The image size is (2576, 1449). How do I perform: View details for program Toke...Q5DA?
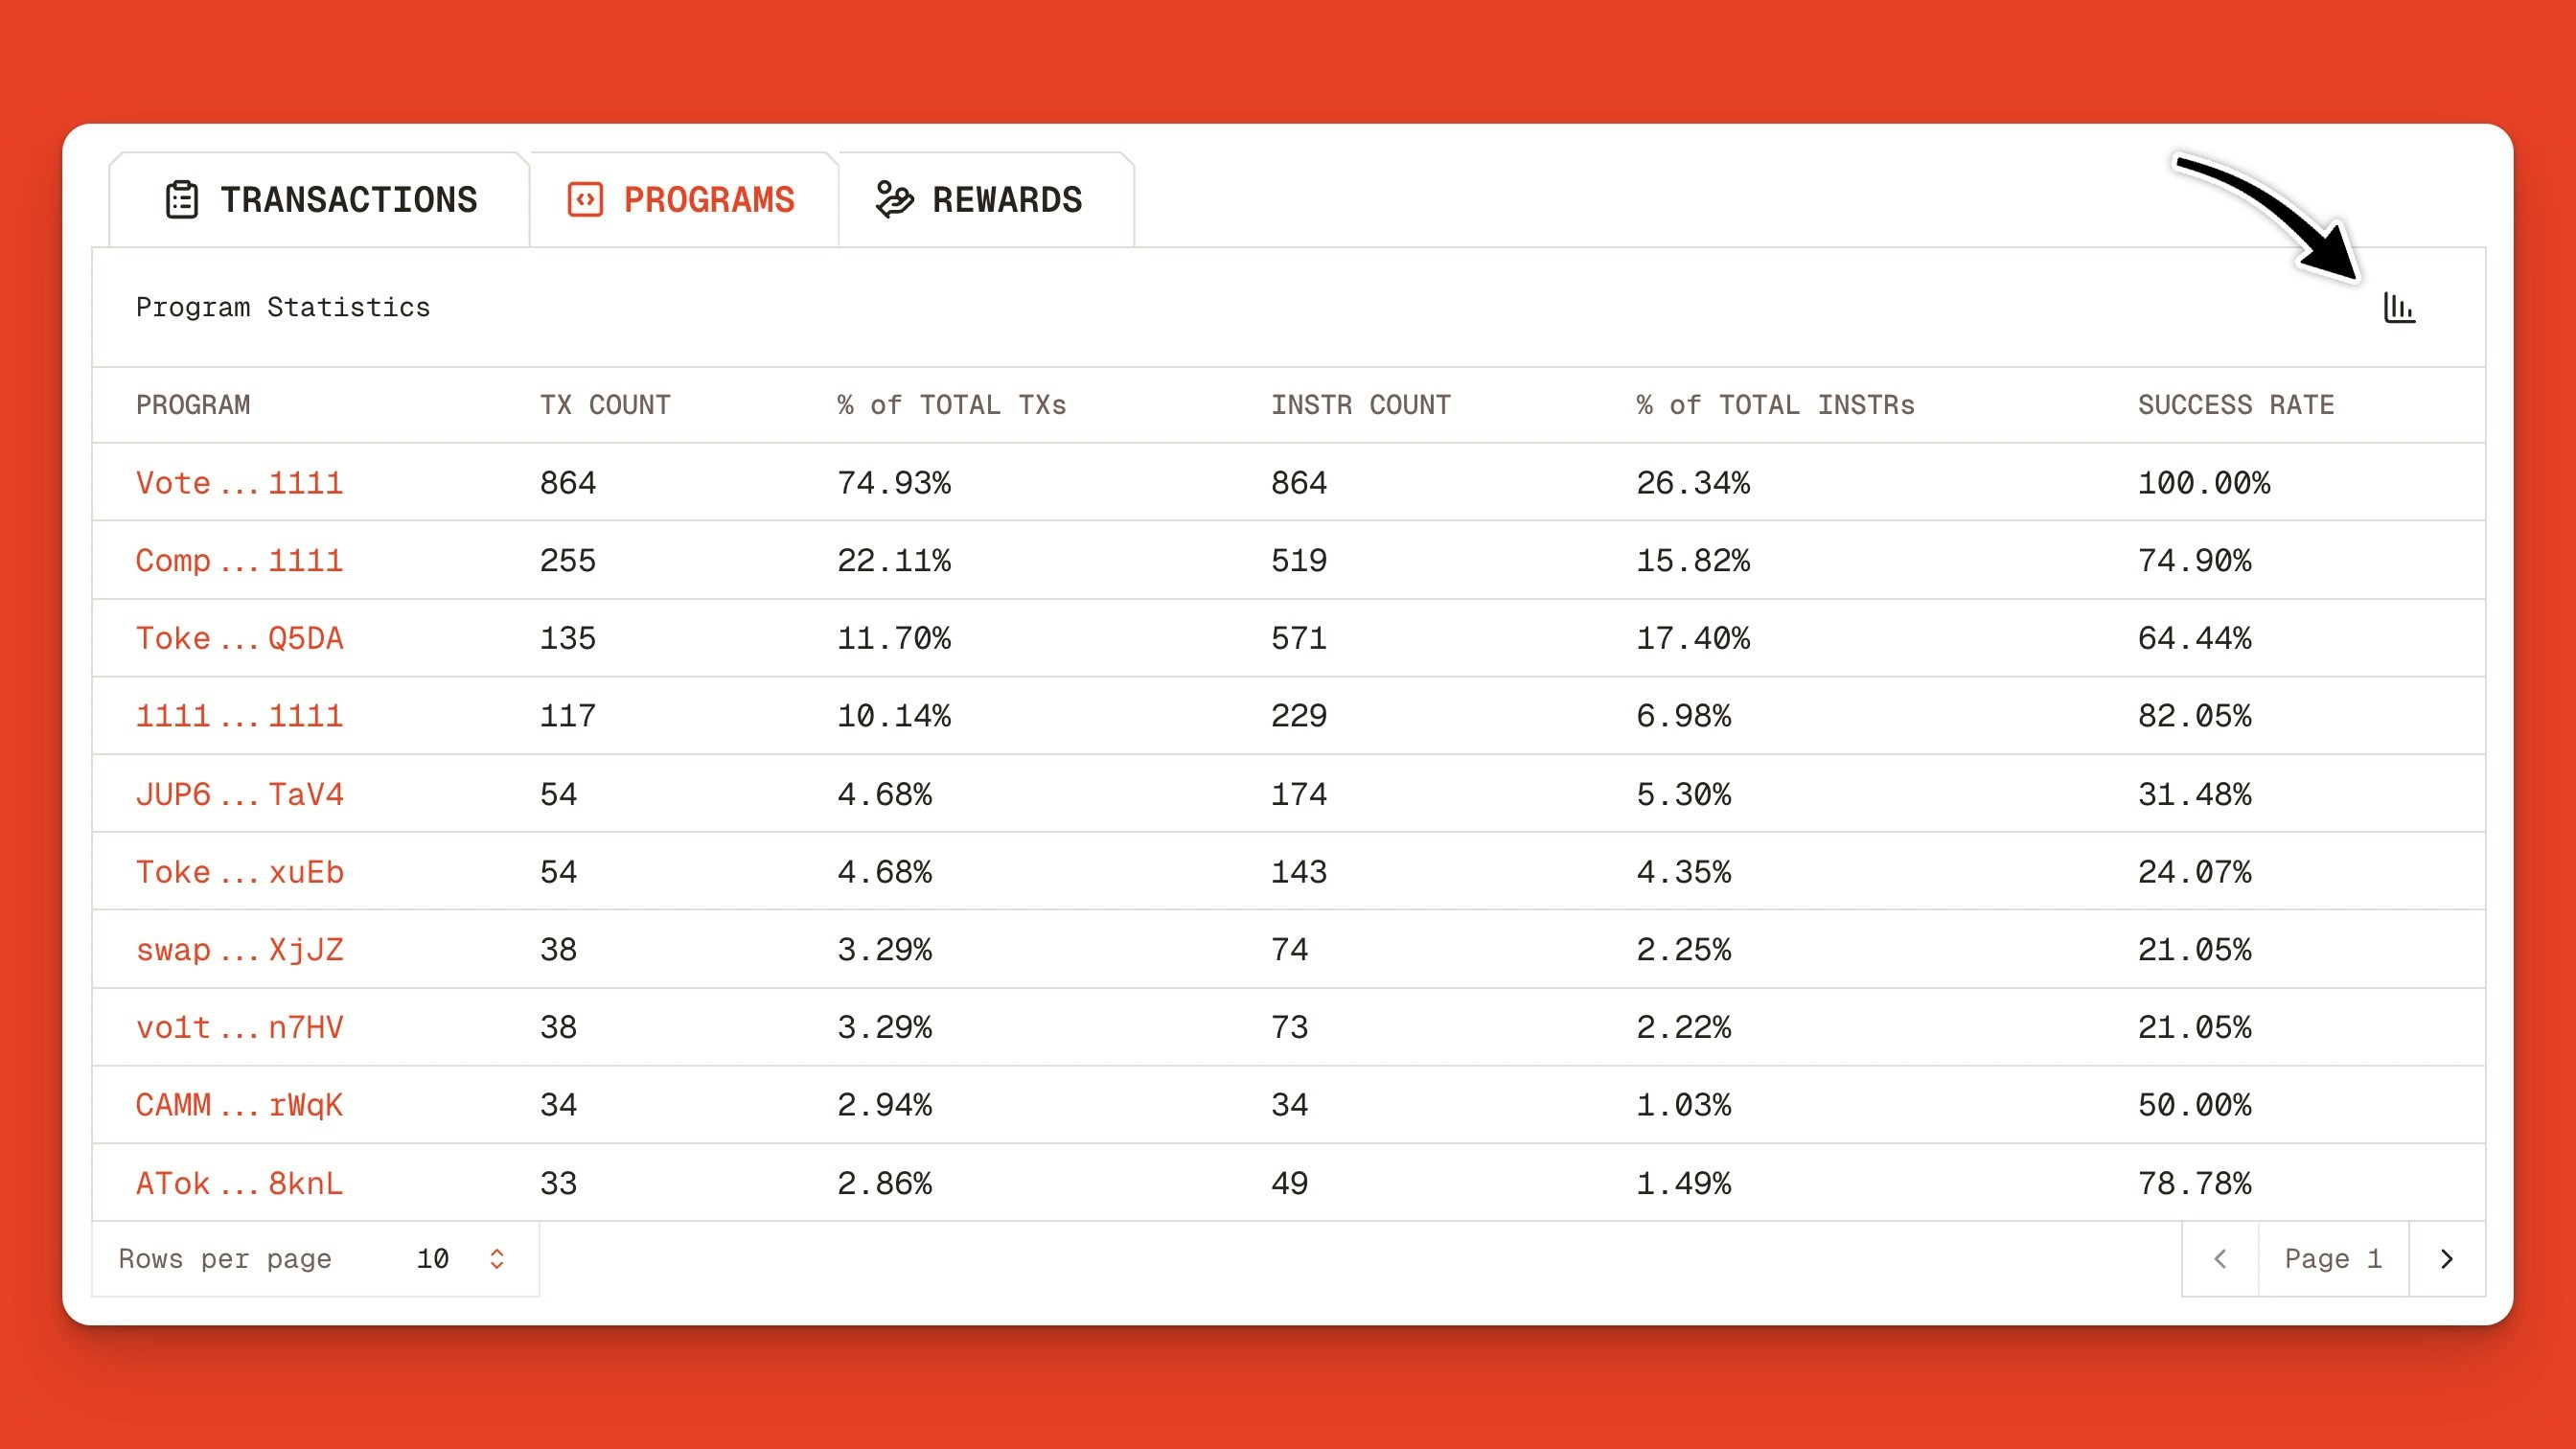click(x=239, y=638)
